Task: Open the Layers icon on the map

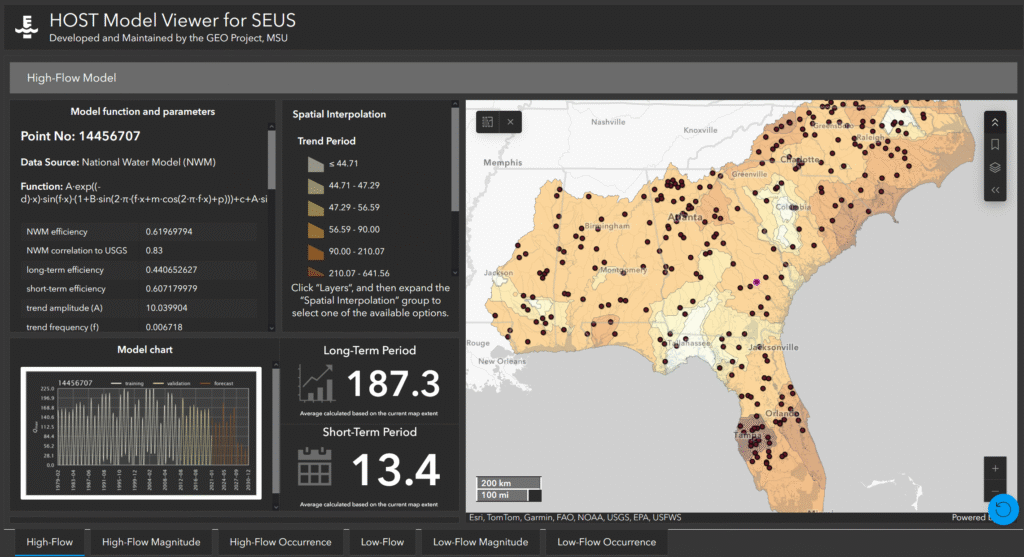Action: tap(995, 167)
